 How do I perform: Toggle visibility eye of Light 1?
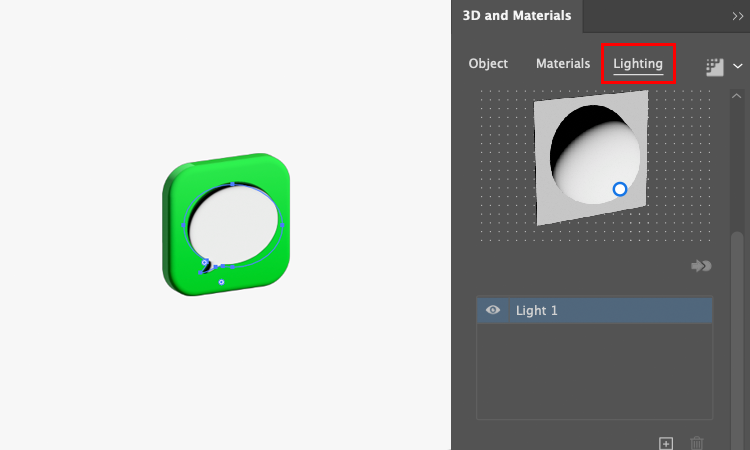tap(493, 310)
